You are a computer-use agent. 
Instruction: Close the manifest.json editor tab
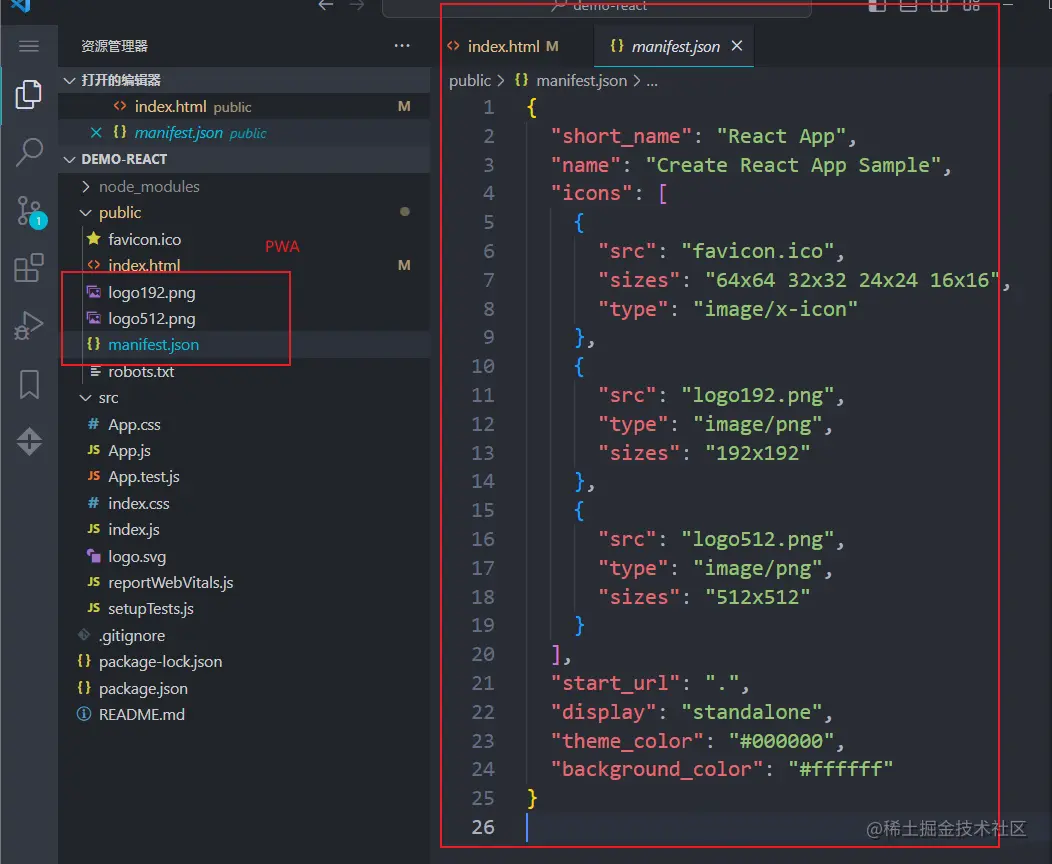737,46
